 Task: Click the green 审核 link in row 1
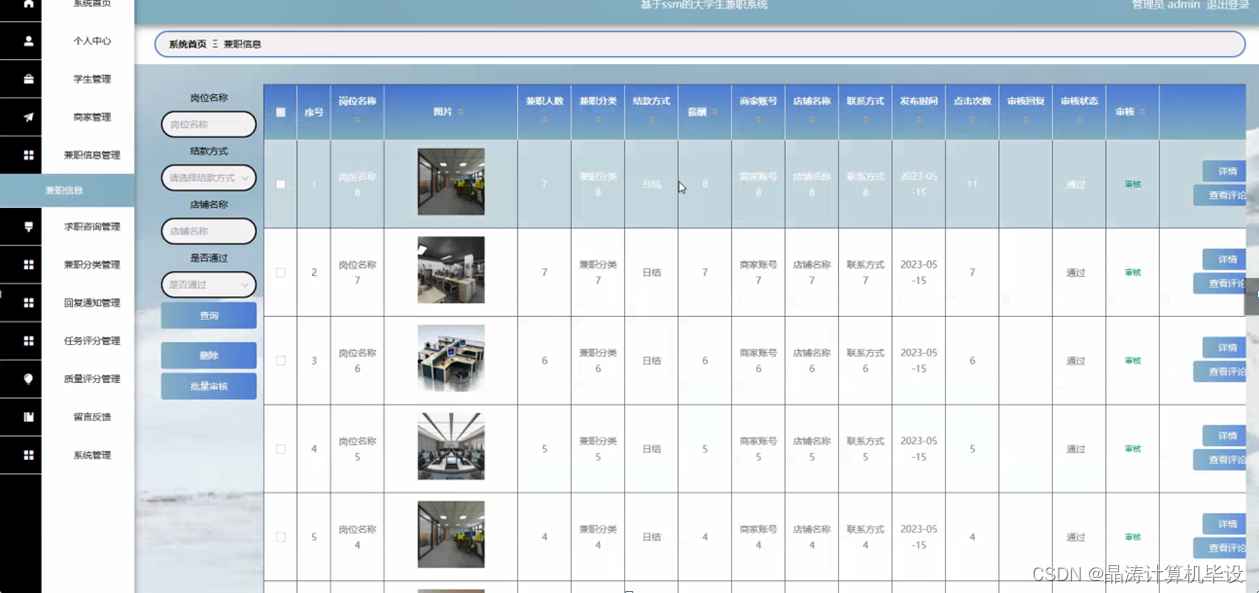[1132, 184]
